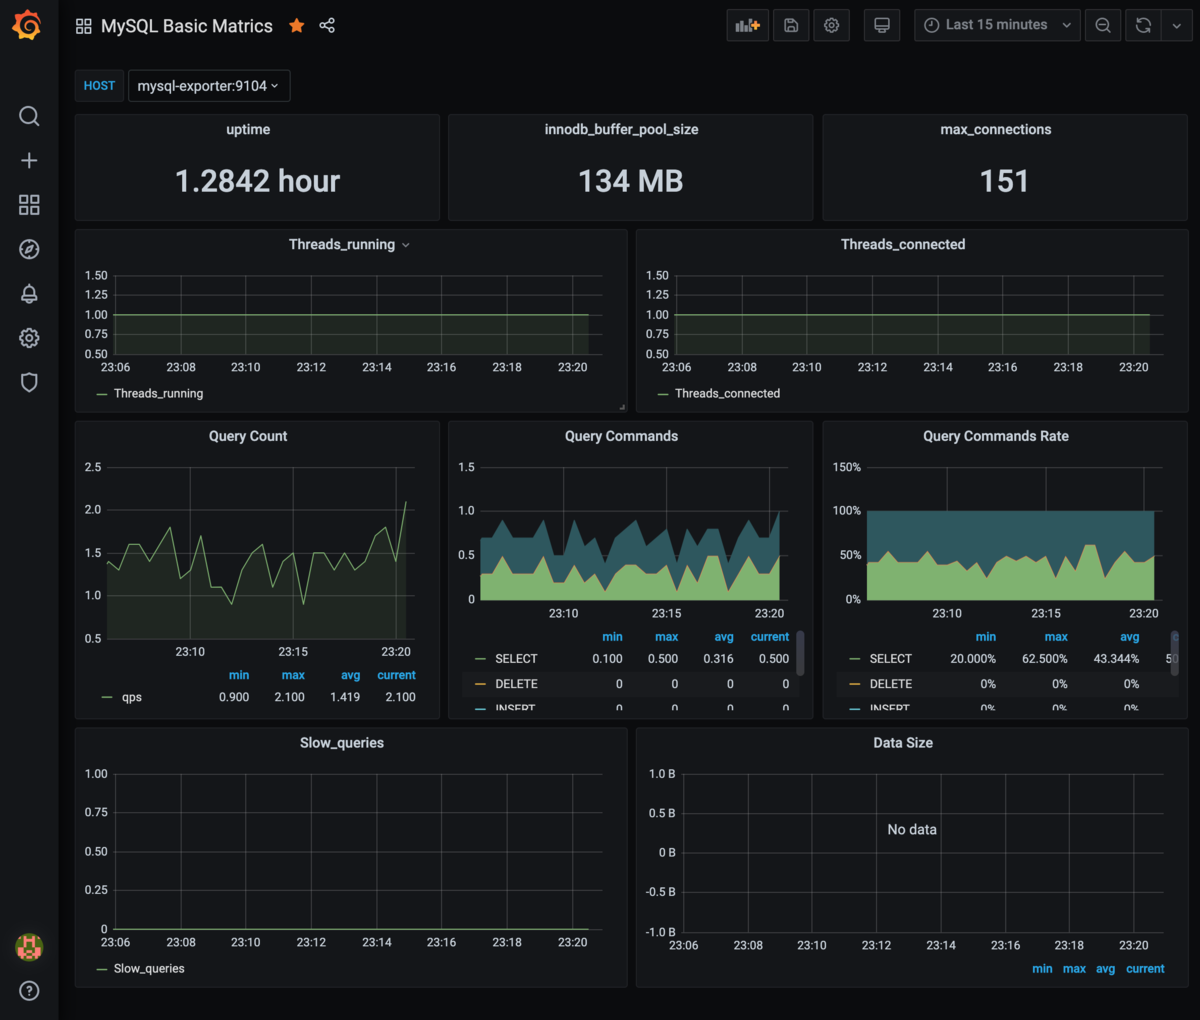This screenshot has height=1020, width=1200.
Task: Save the dashboard with the disk icon
Action: [790, 25]
